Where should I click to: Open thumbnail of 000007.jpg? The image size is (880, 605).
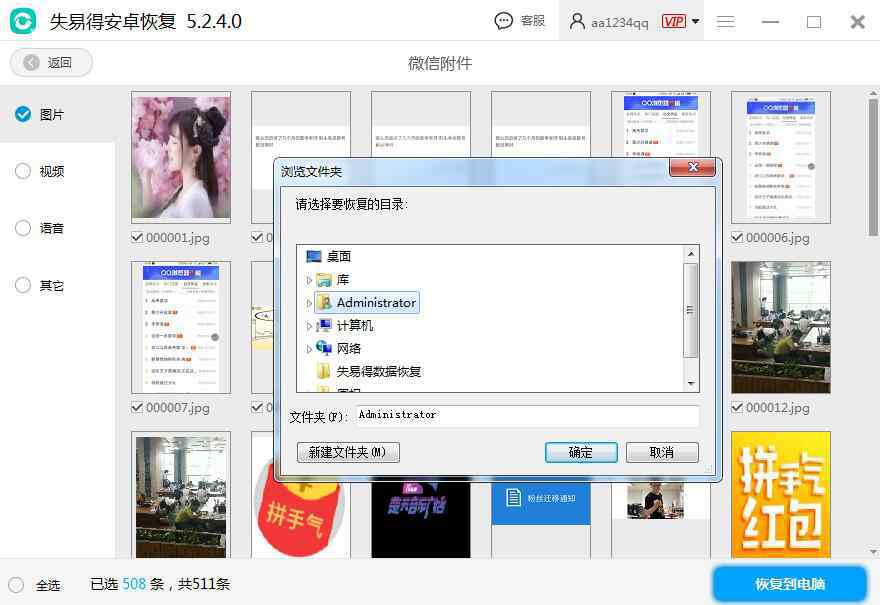(x=181, y=327)
